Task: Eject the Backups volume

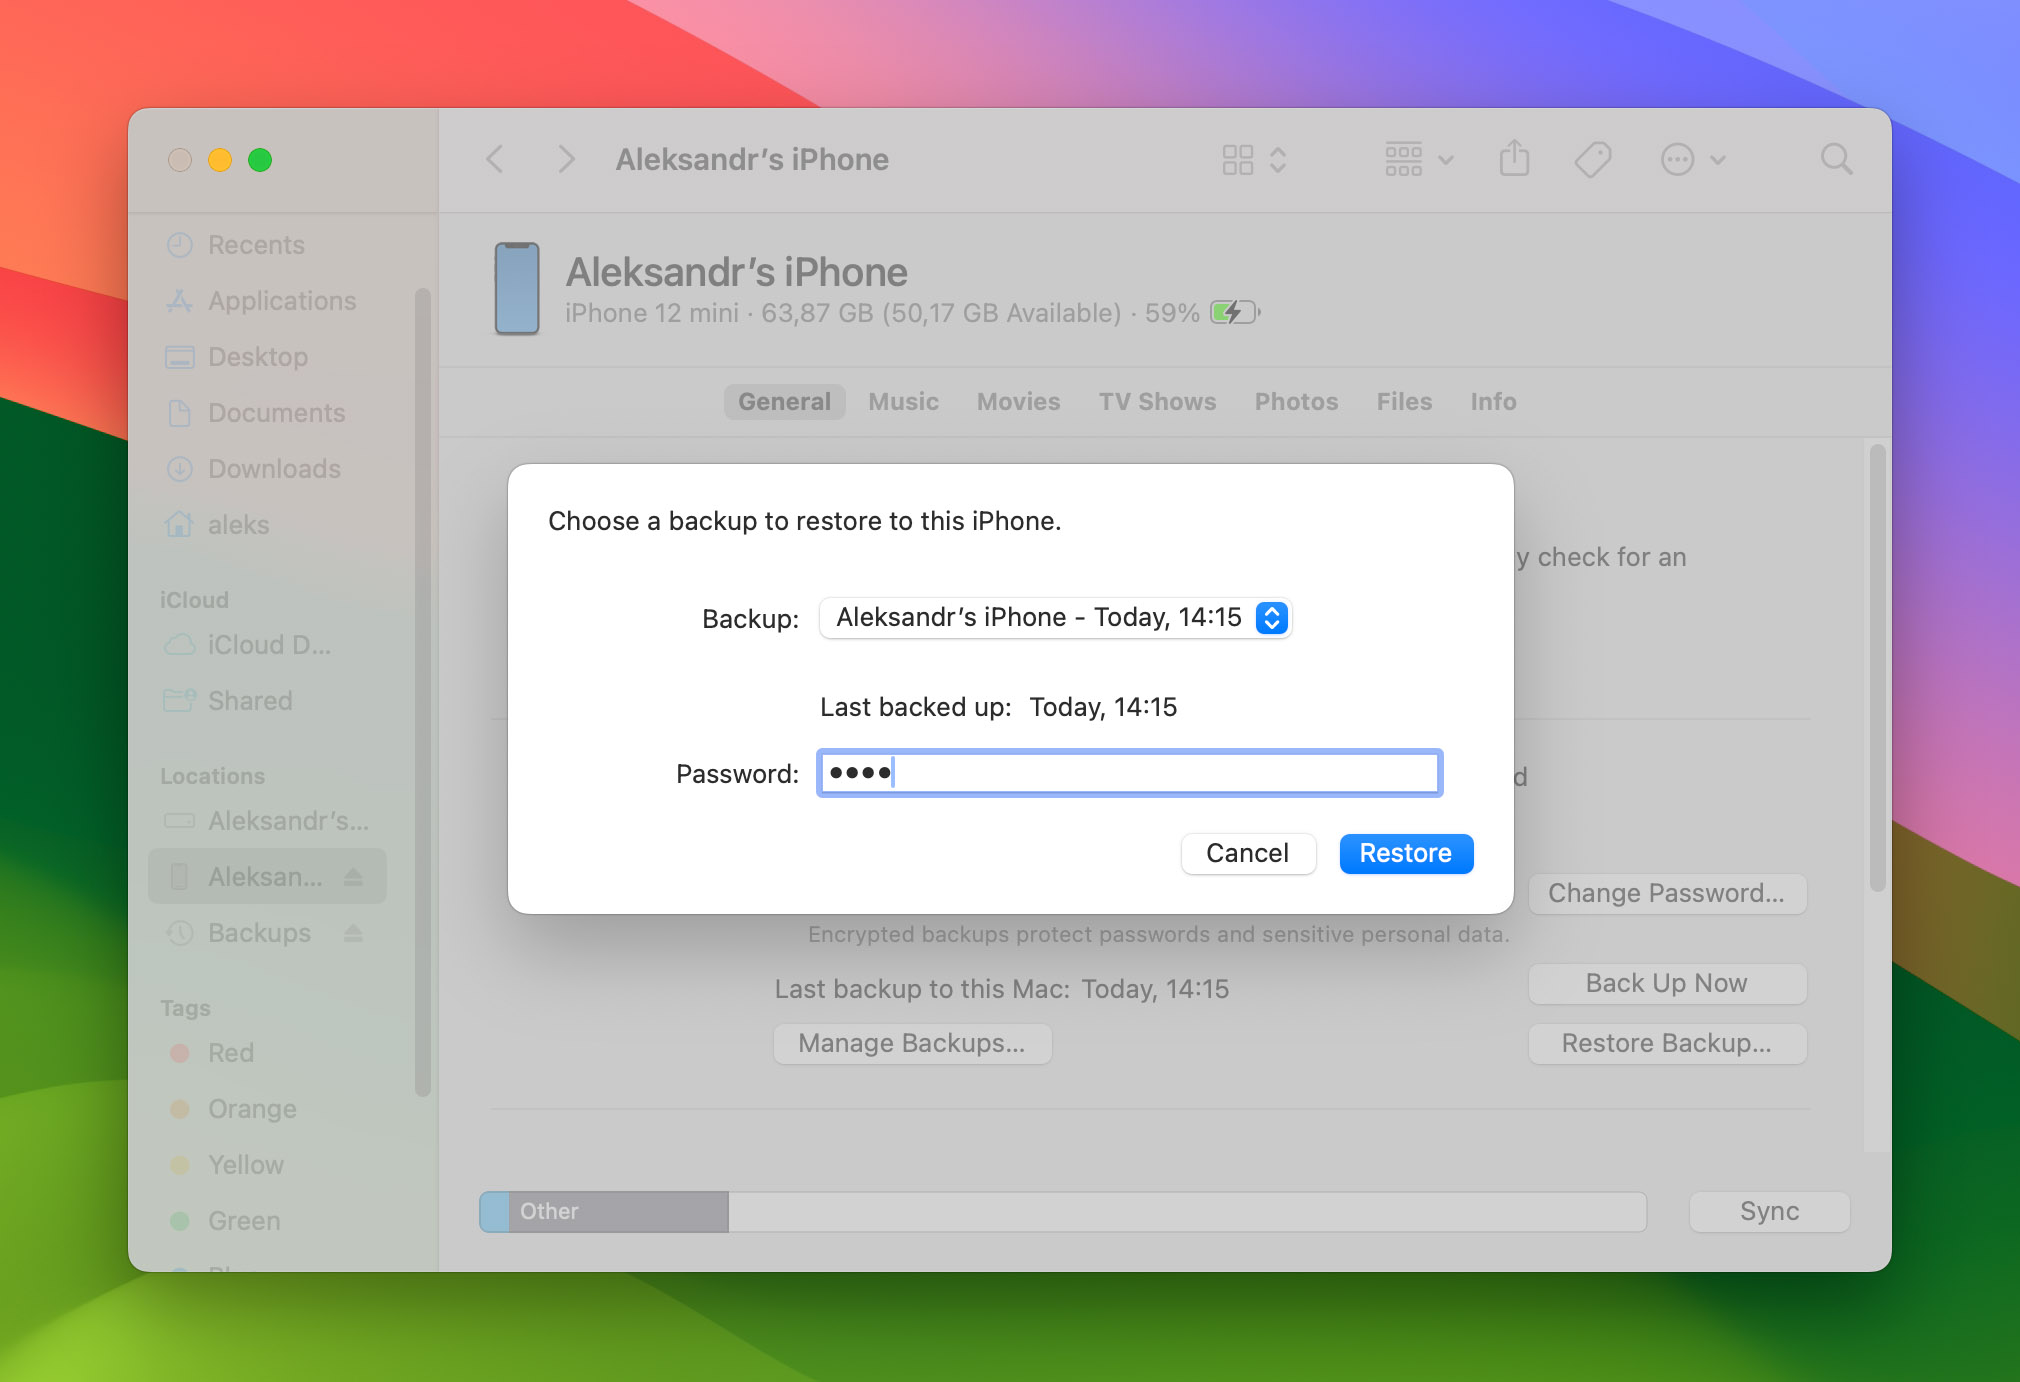Action: [353, 933]
